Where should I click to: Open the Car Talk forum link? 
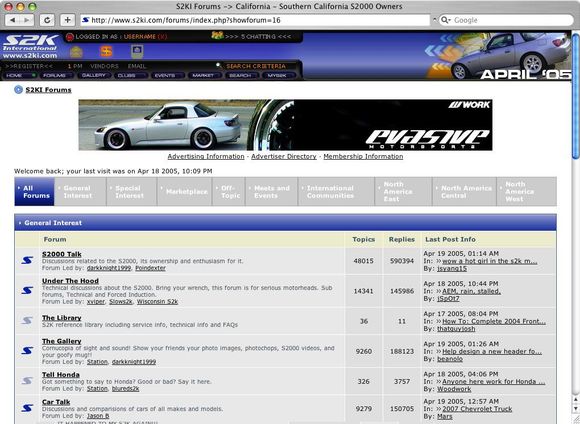click(x=56, y=402)
